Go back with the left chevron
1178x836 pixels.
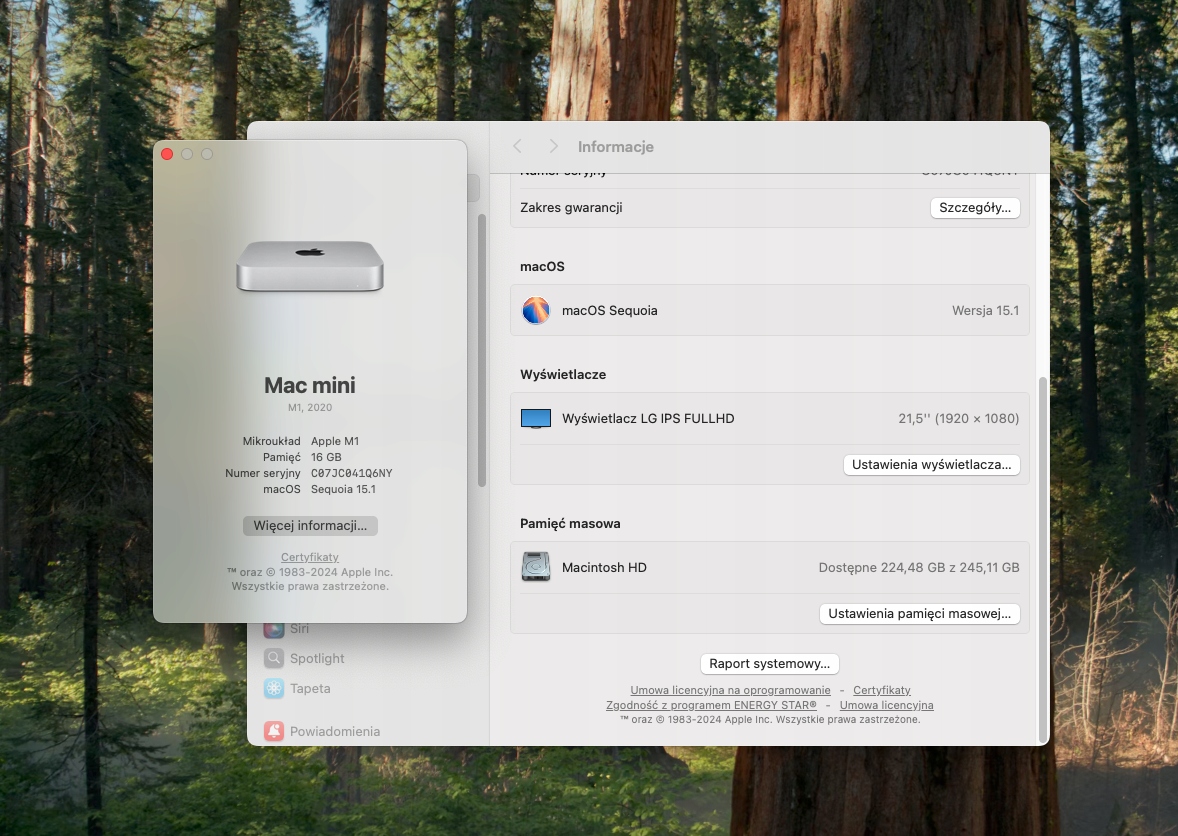517,146
